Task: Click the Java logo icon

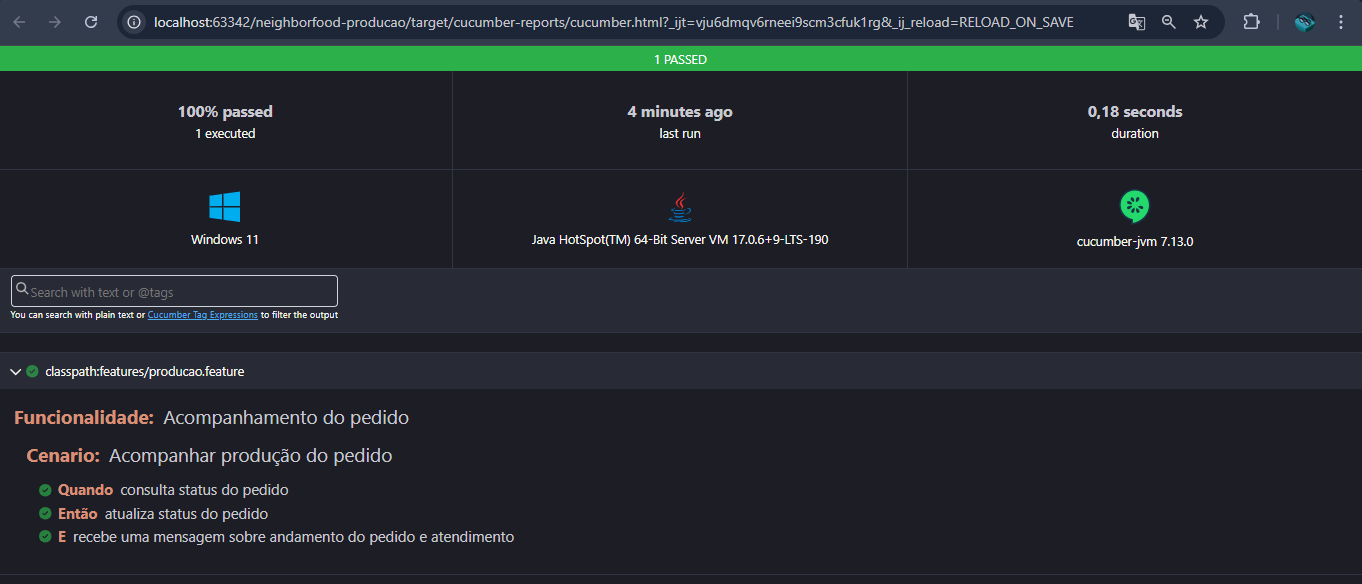Action: tap(680, 207)
